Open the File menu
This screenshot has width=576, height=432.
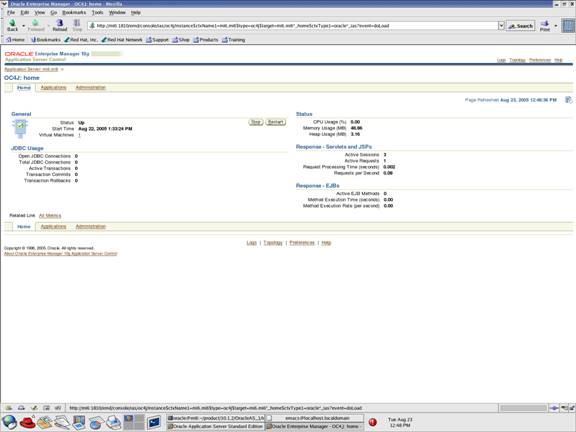11,12
